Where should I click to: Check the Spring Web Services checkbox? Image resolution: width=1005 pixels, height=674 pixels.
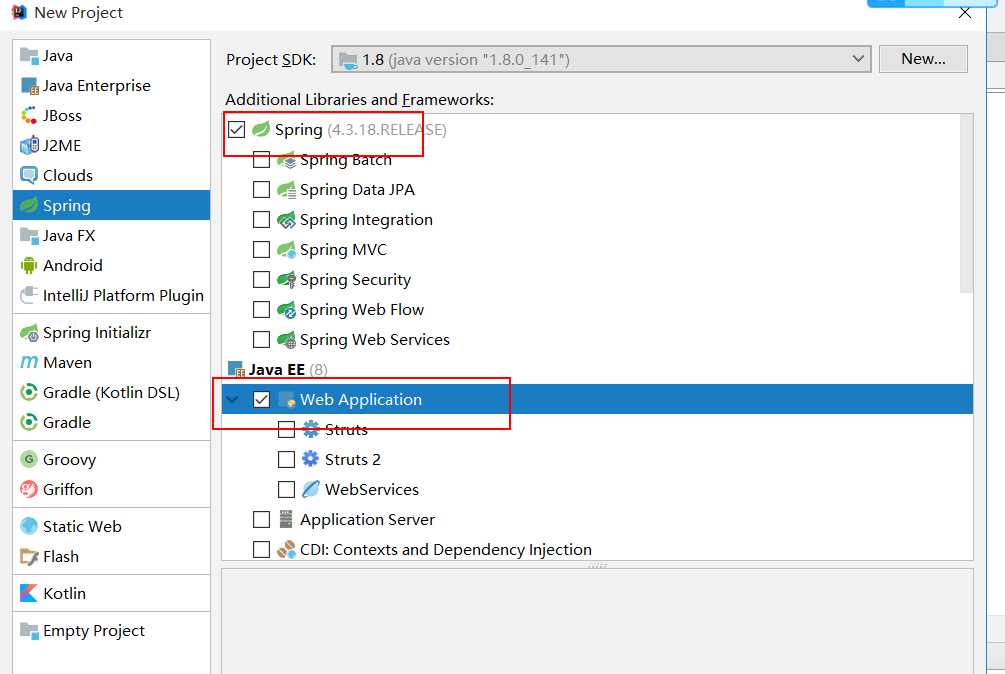tap(262, 340)
